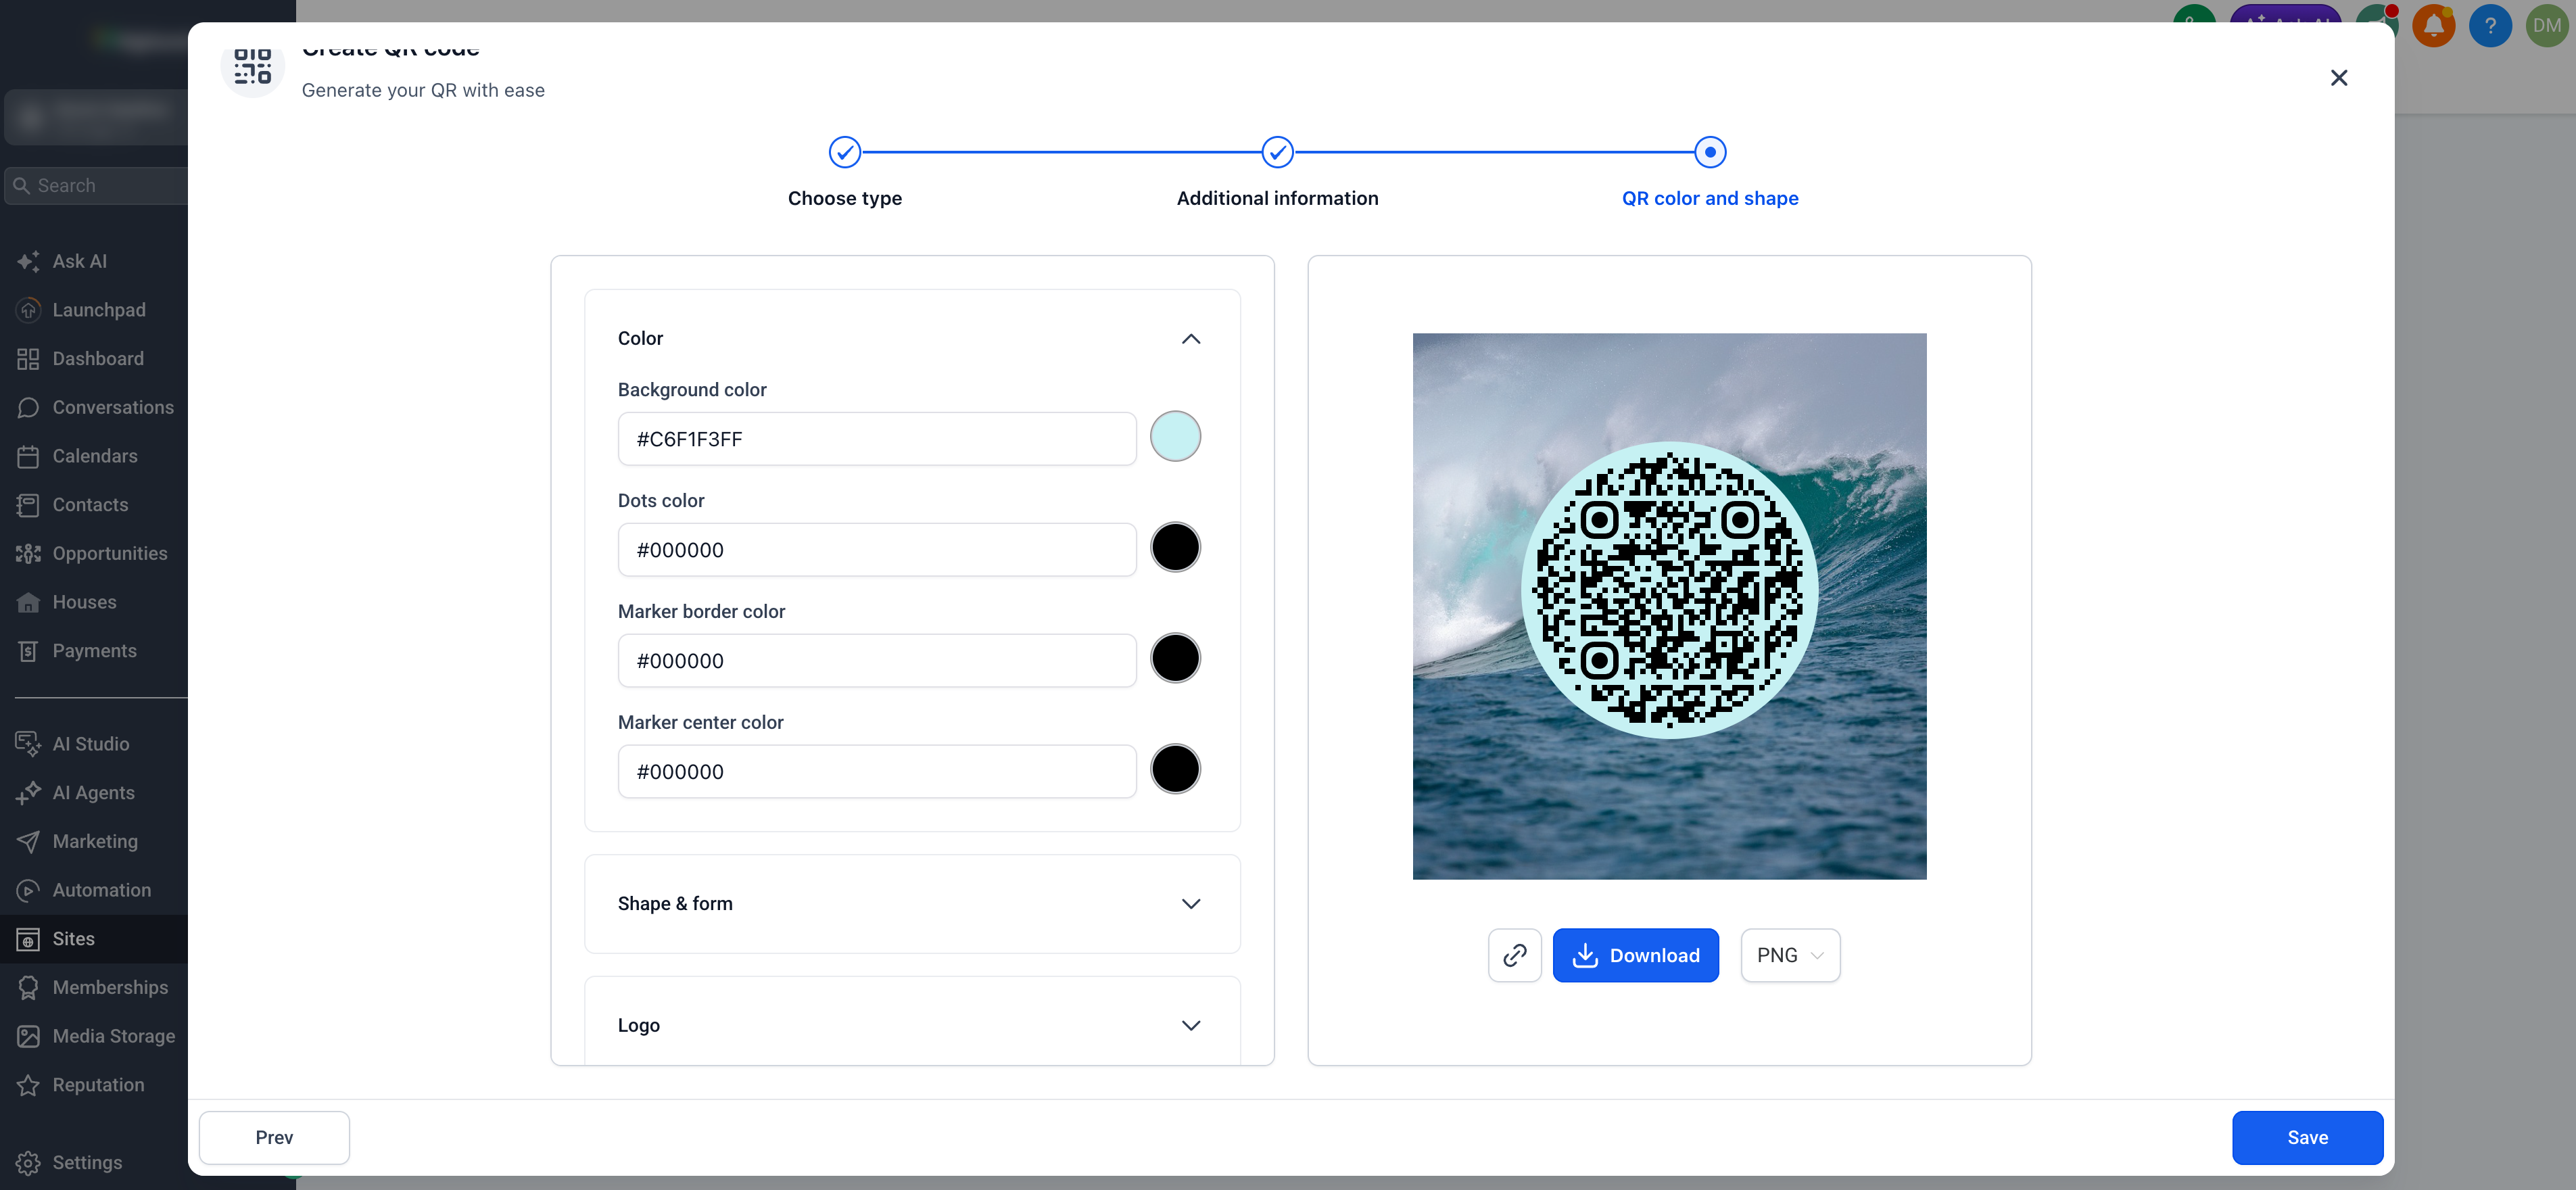Click the Dashboard grid icon

tap(28, 359)
